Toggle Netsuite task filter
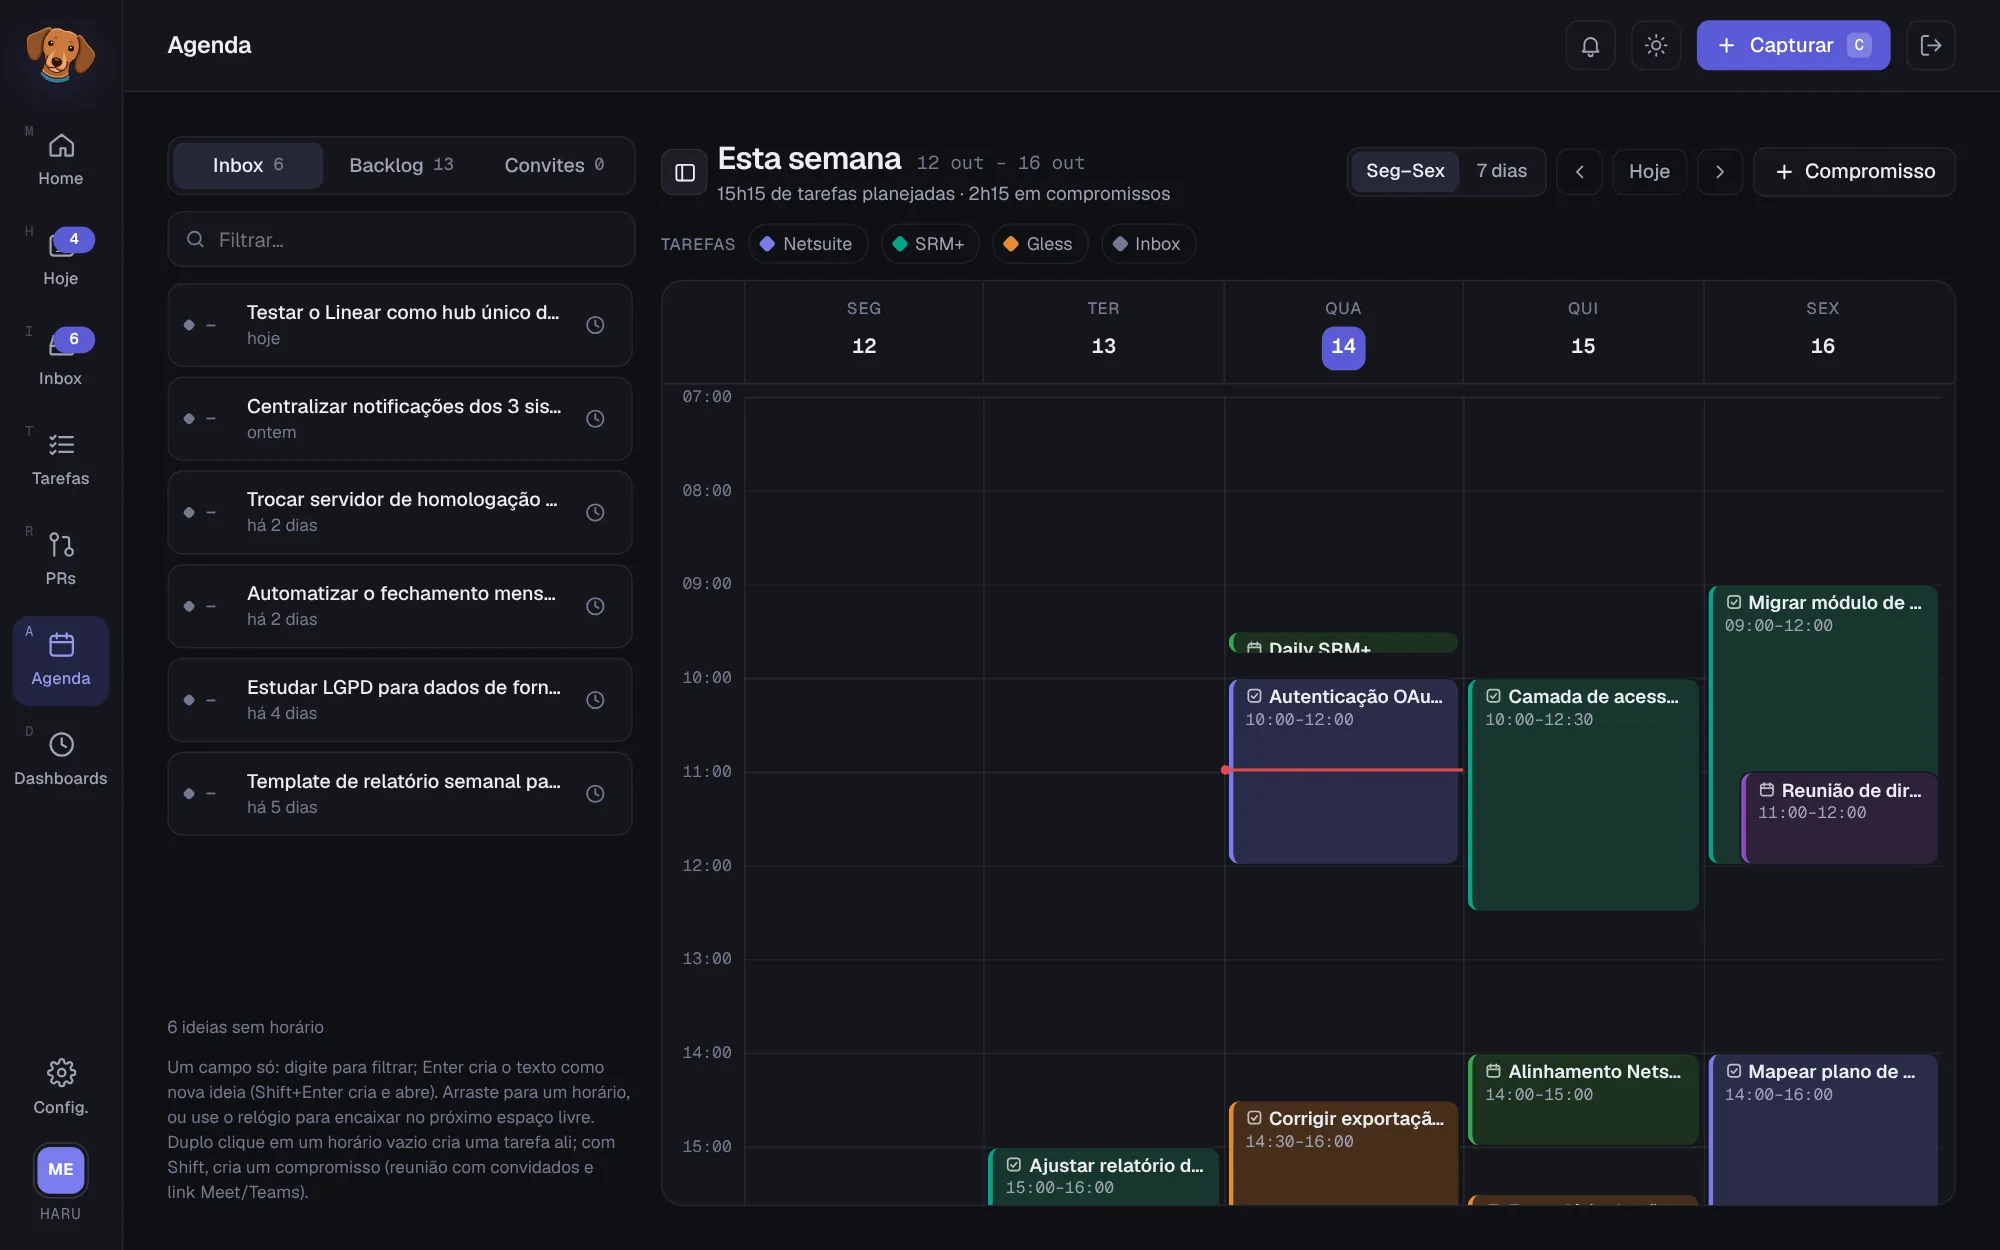This screenshot has width=2000, height=1250. coord(807,244)
